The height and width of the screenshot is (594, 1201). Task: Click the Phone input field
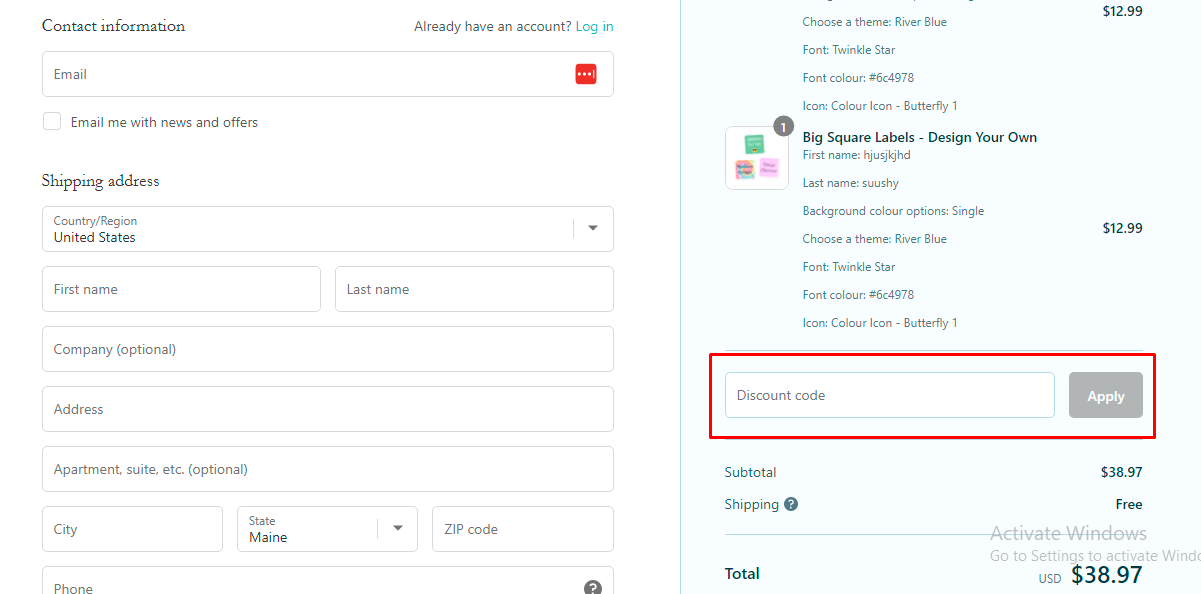point(328,581)
